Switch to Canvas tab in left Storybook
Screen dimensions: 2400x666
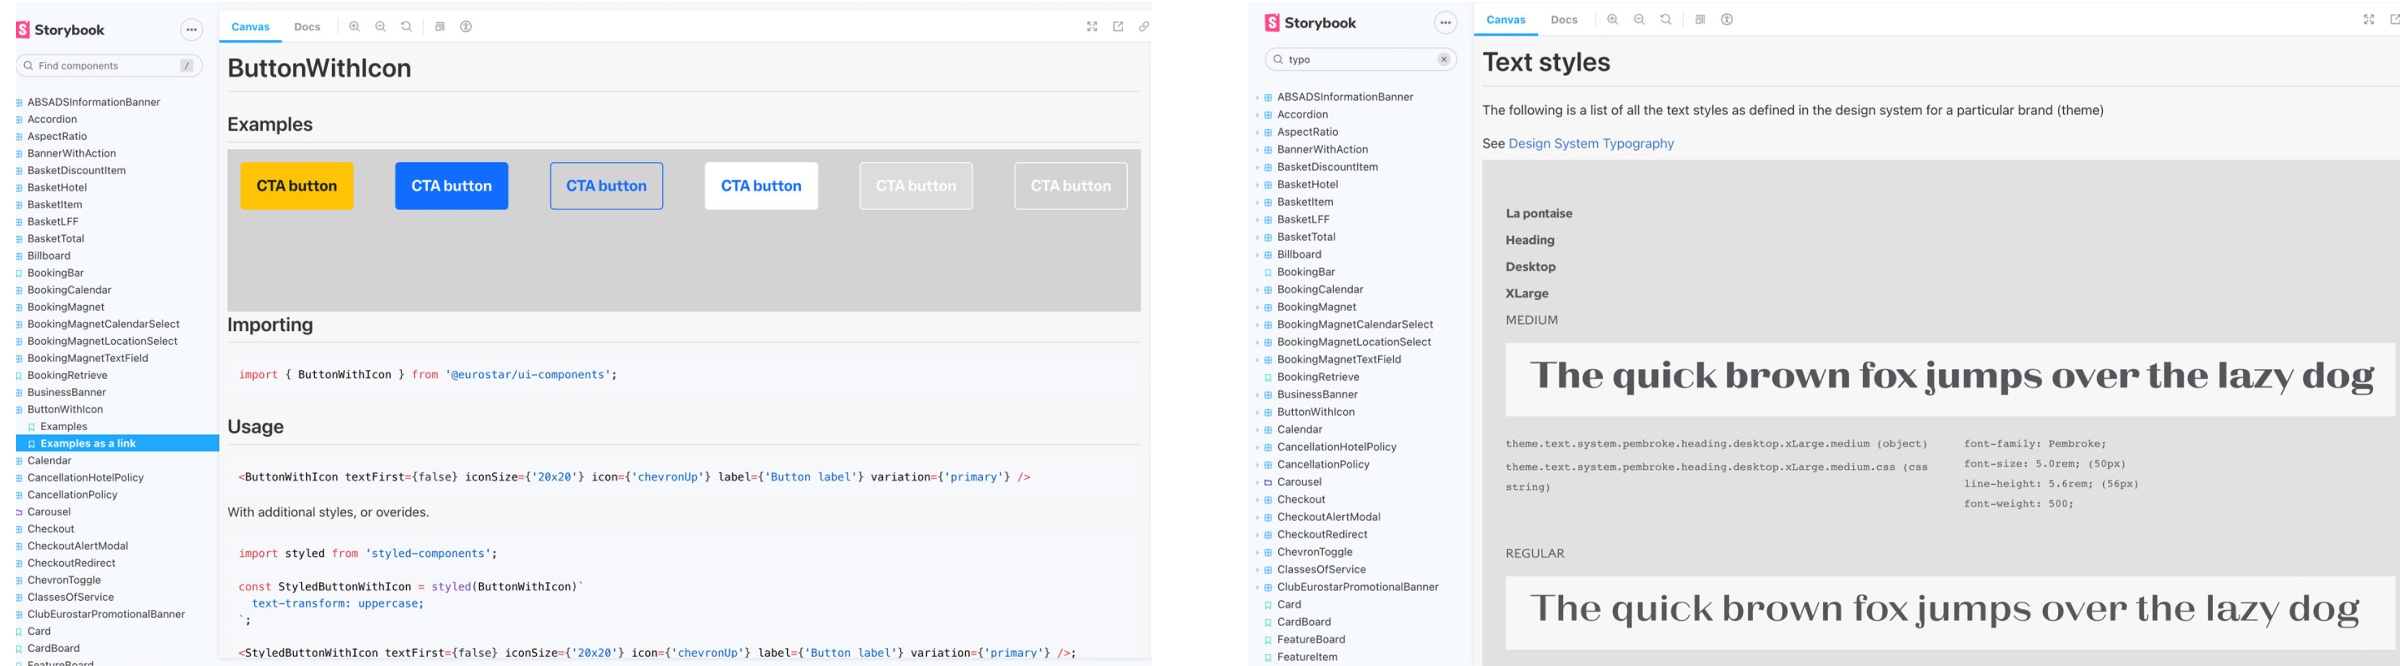coord(250,27)
